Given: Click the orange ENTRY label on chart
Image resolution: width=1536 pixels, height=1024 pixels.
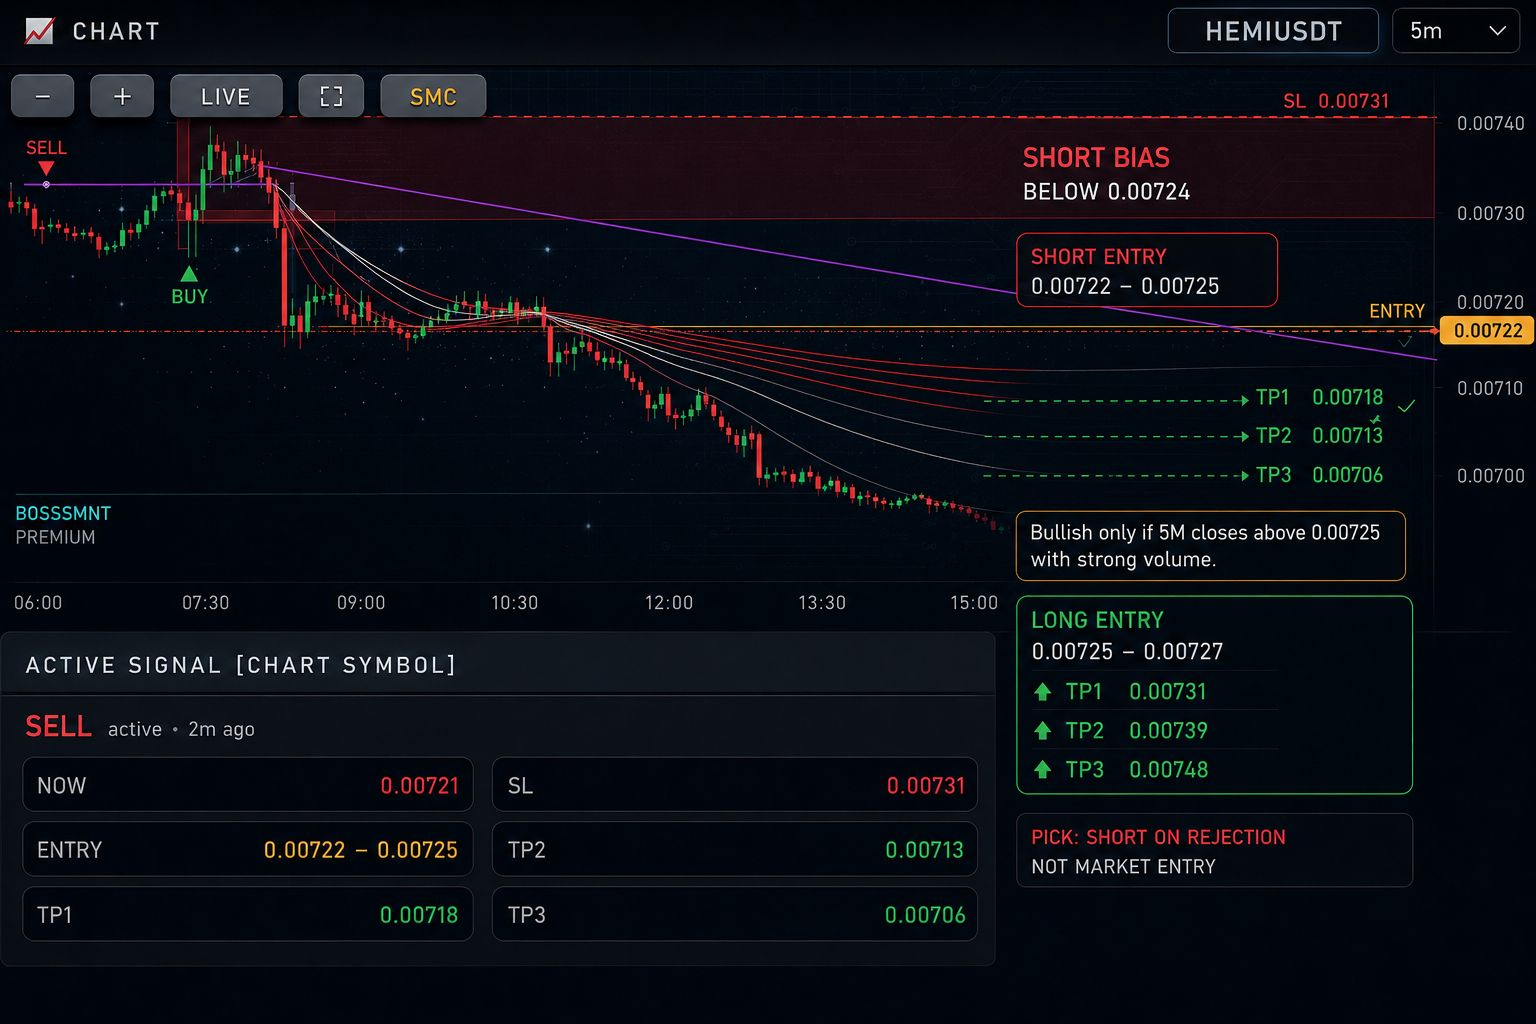Looking at the screenshot, I should coord(1396,311).
